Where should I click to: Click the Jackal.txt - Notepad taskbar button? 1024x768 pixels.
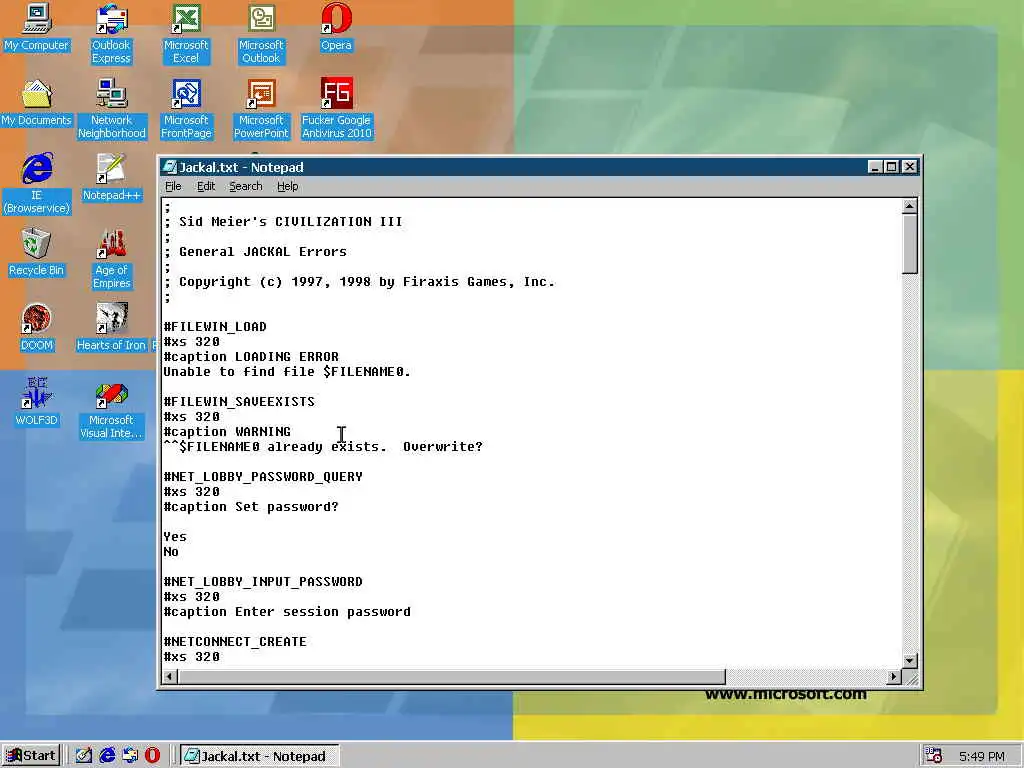point(260,756)
